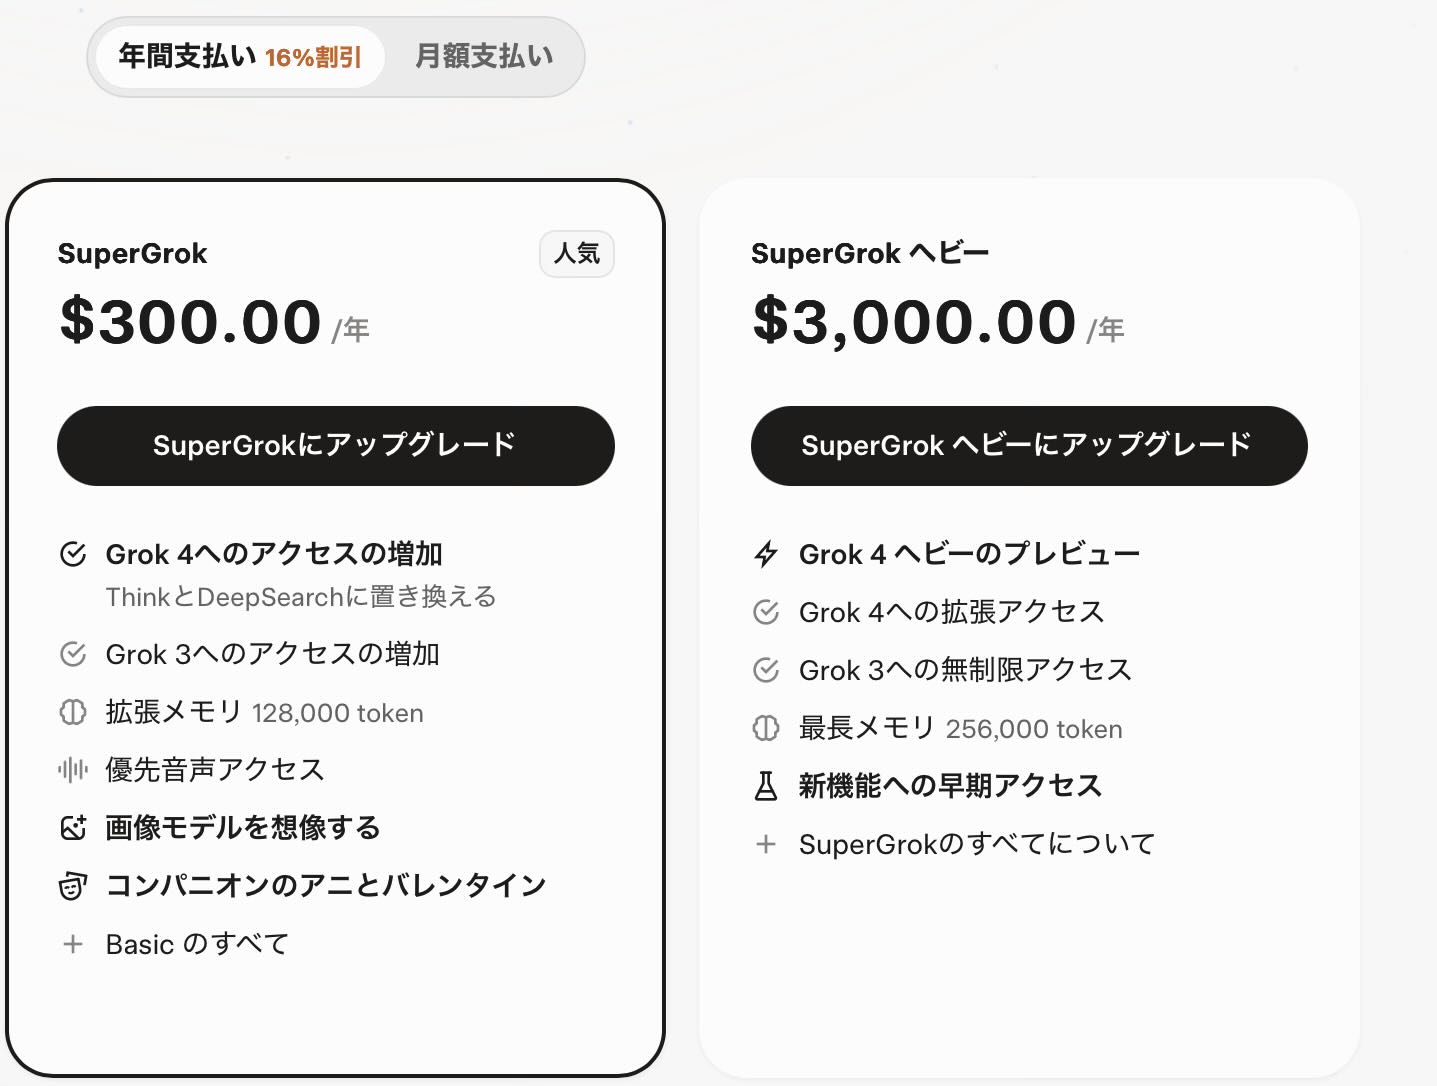Click the image model icon in SuperGrok plan
Image resolution: width=1437 pixels, height=1086 pixels.
[73, 827]
